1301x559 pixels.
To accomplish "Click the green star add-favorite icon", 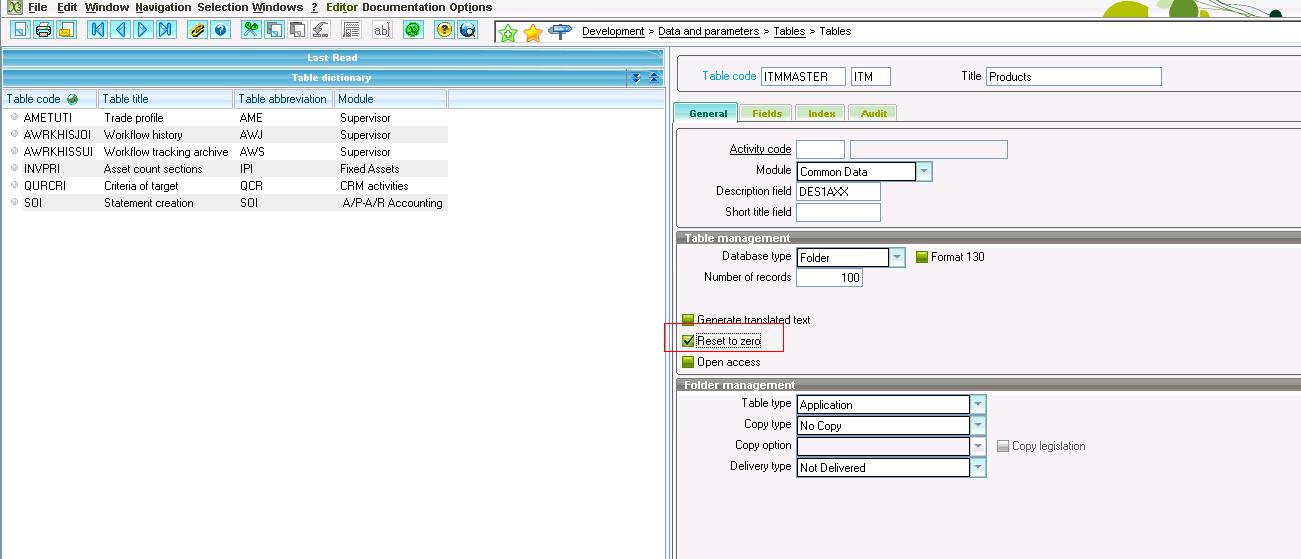I will pyautogui.click(x=508, y=32).
